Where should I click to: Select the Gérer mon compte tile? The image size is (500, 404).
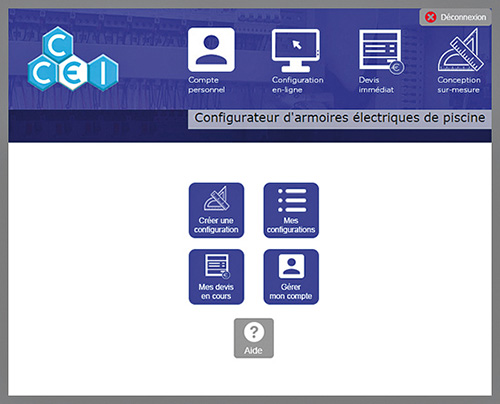click(x=291, y=277)
